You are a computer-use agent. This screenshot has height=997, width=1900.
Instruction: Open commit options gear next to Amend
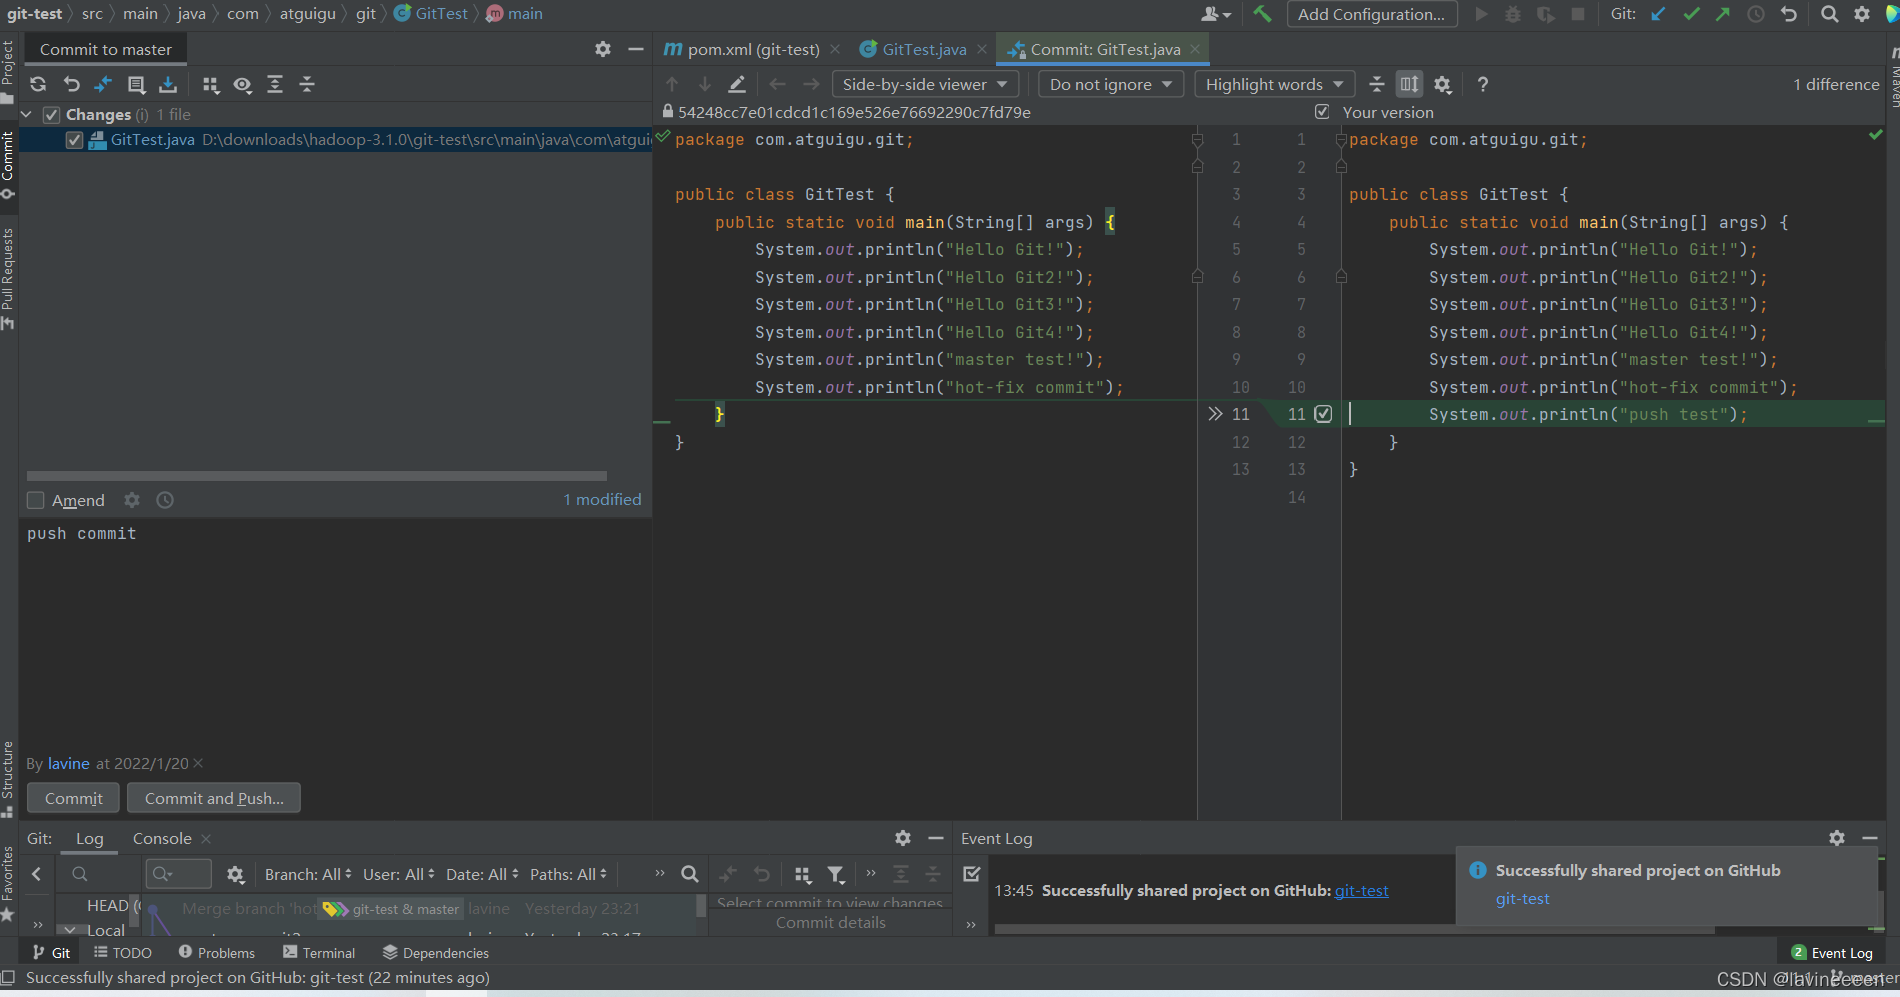coord(132,500)
